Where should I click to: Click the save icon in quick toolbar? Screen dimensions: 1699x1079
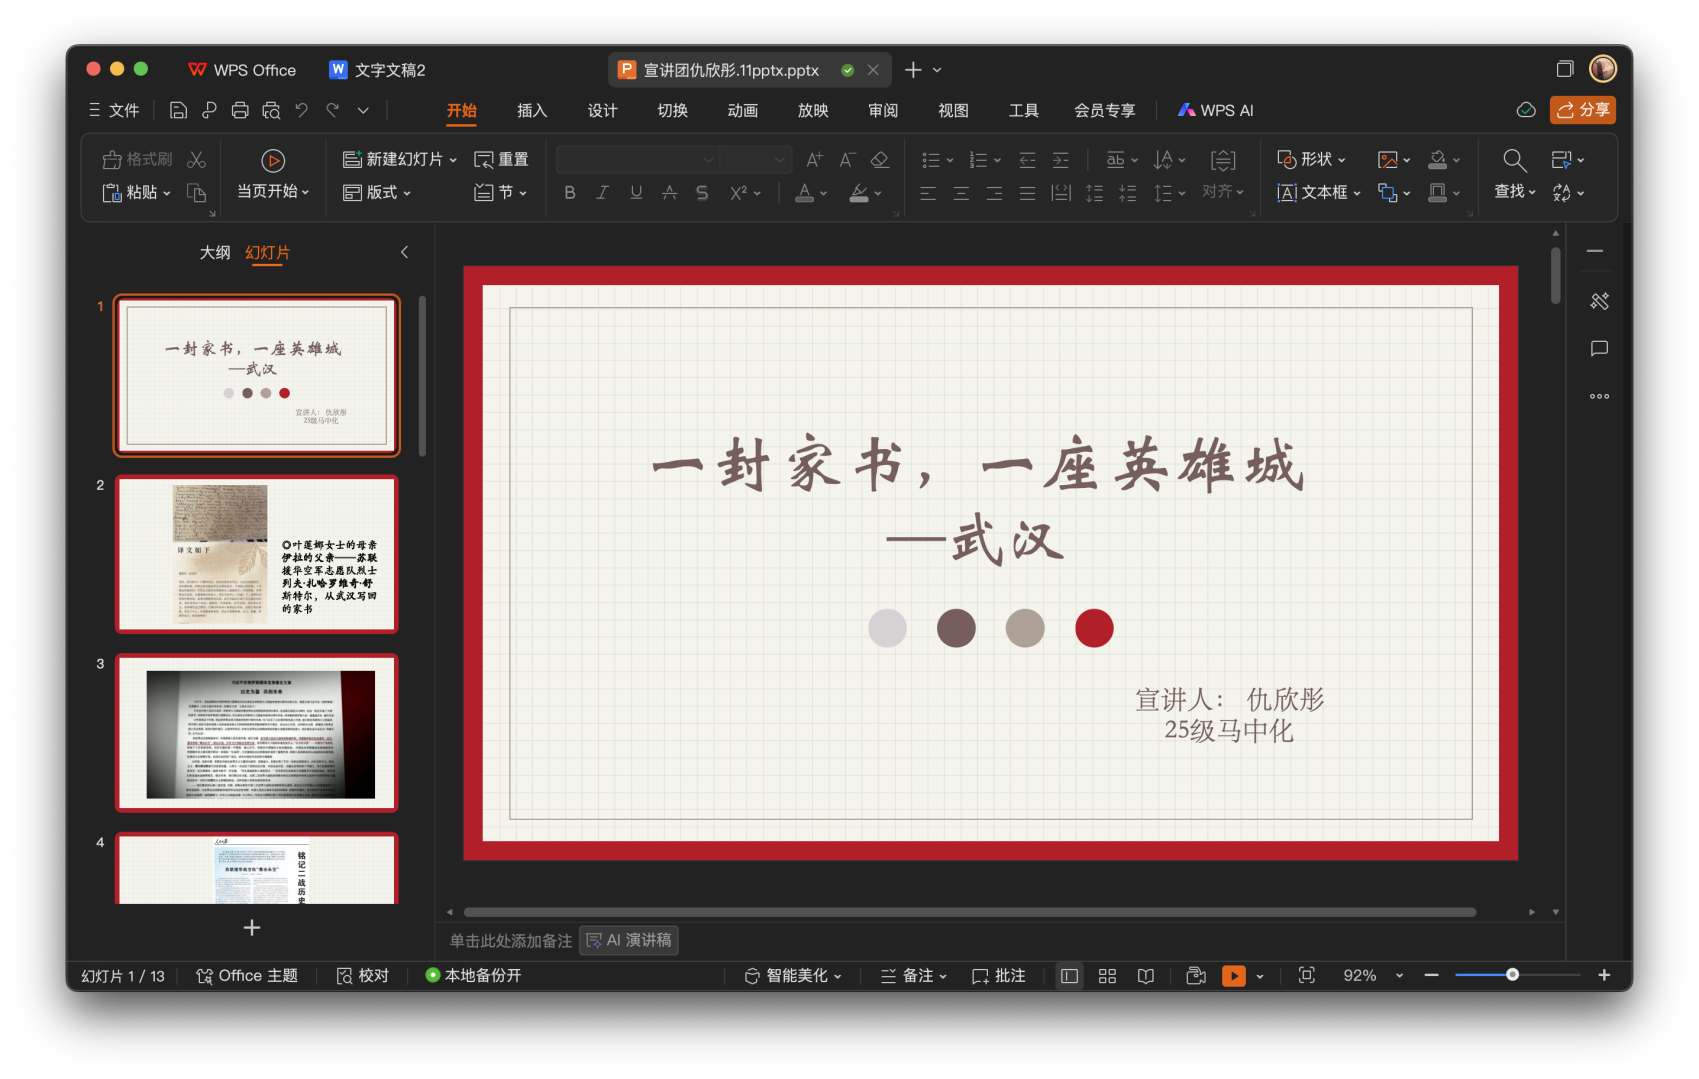click(178, 110)
